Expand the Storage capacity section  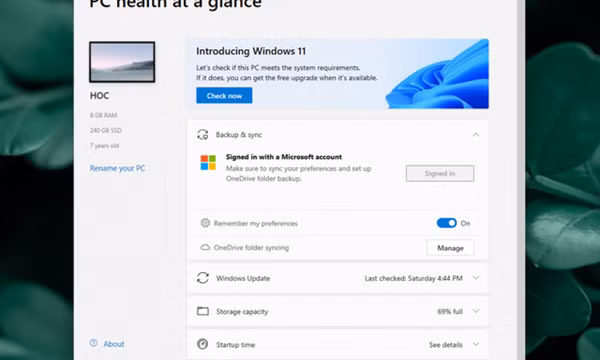coord(476,311)
